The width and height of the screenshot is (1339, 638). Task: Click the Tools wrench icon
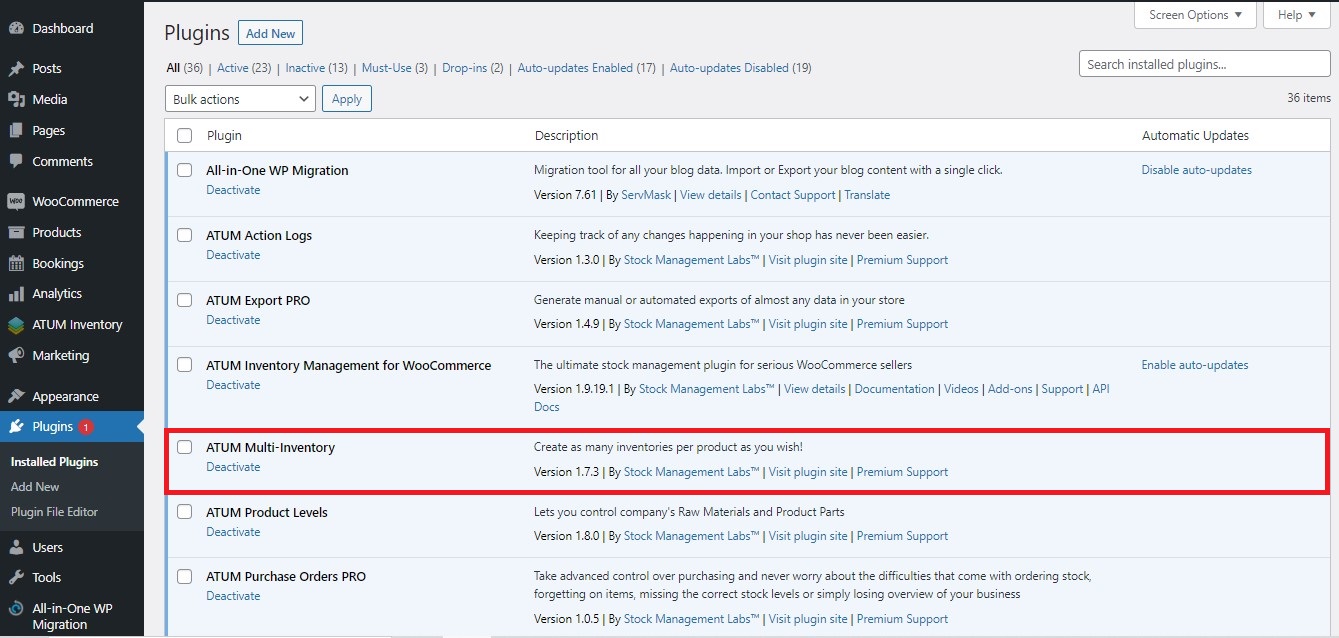[x=16, y=577]
